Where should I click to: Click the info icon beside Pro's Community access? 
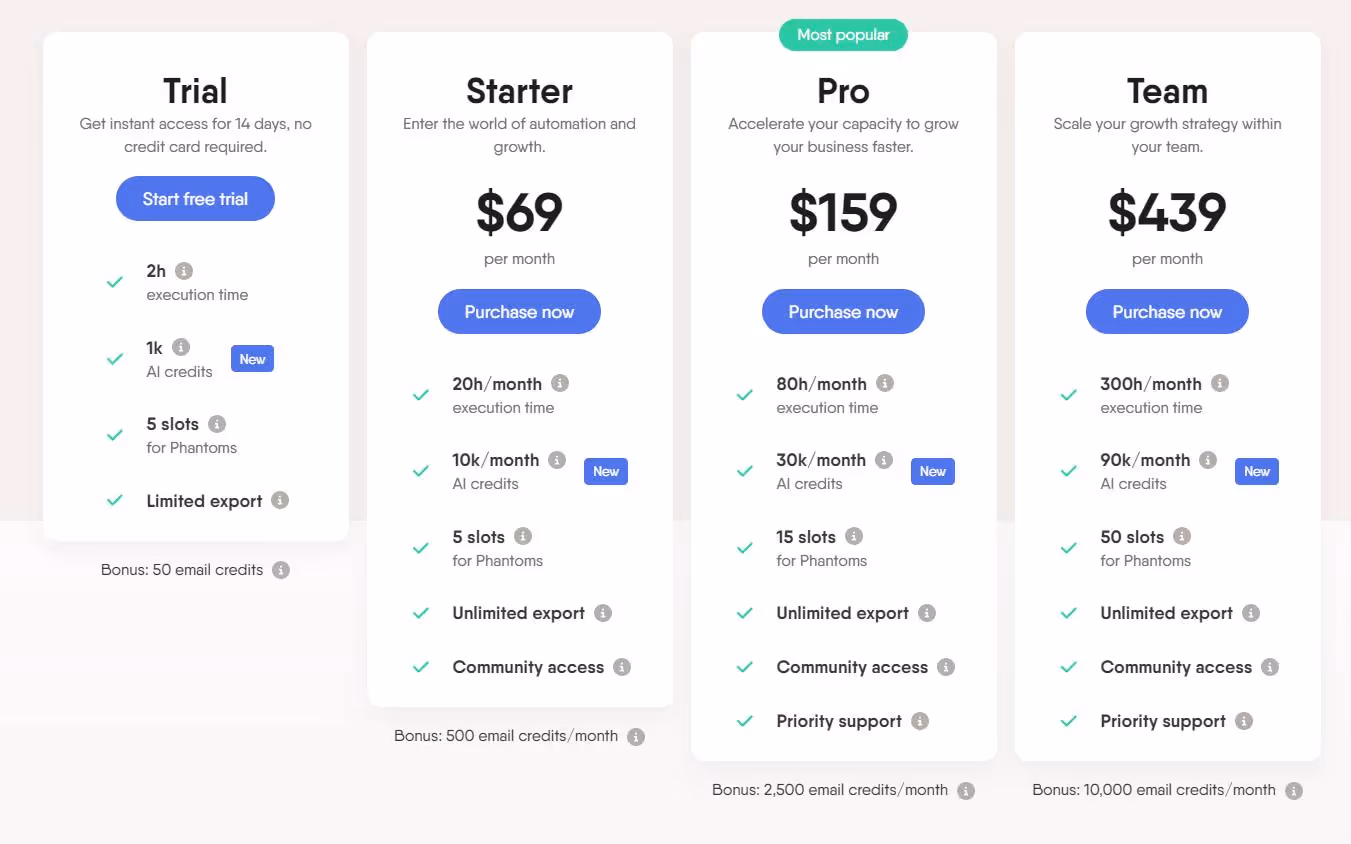pyautogui.click(x=947, y=666)
